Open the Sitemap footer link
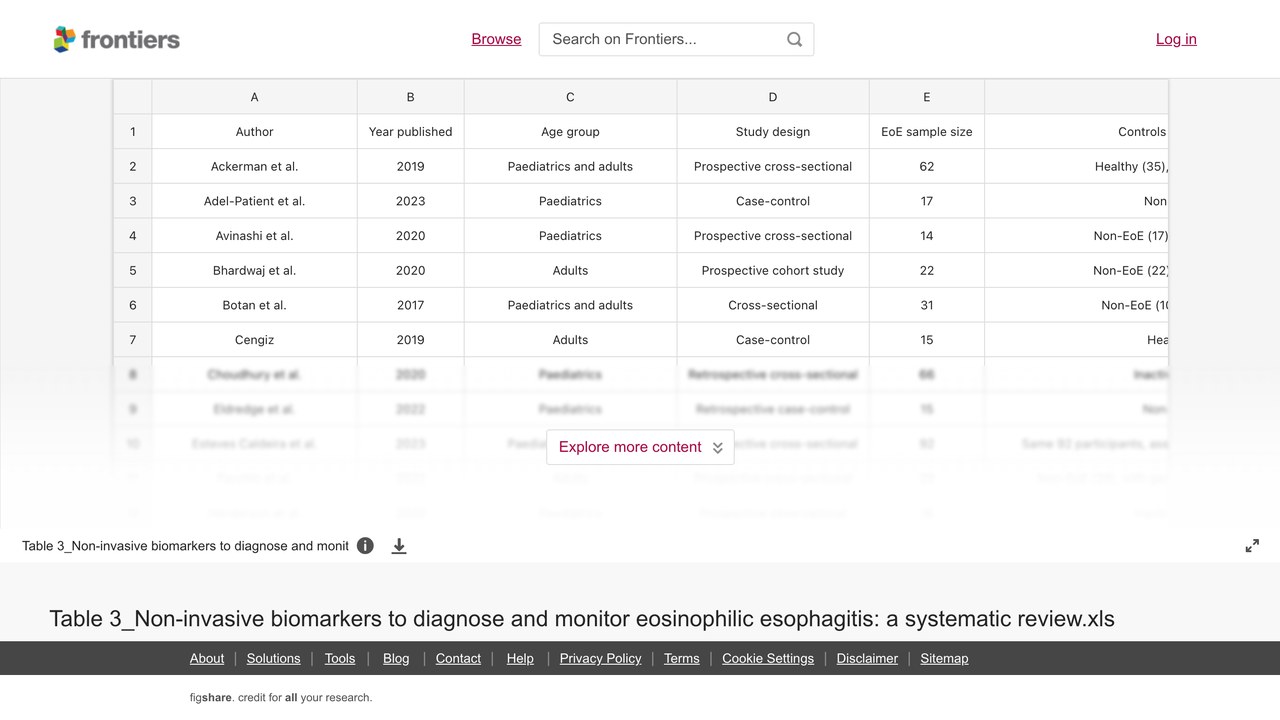 [944, 658]
